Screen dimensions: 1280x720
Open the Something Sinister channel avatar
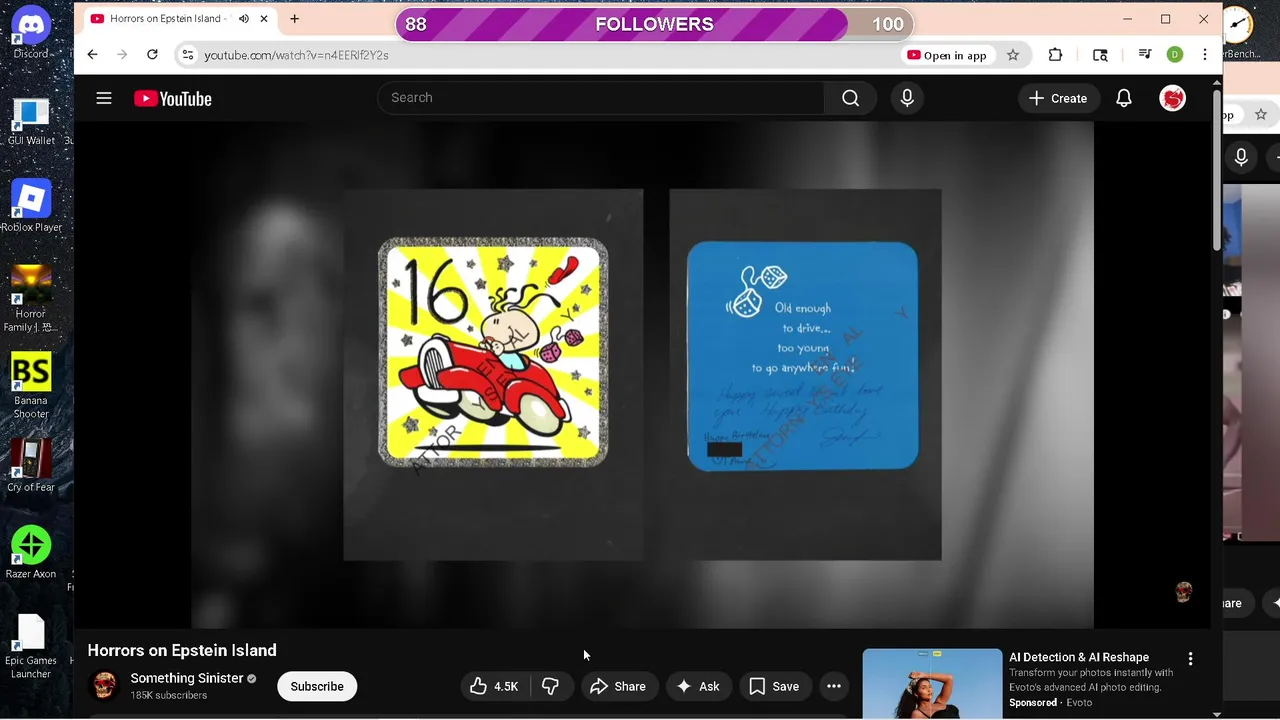pos(104,686)
